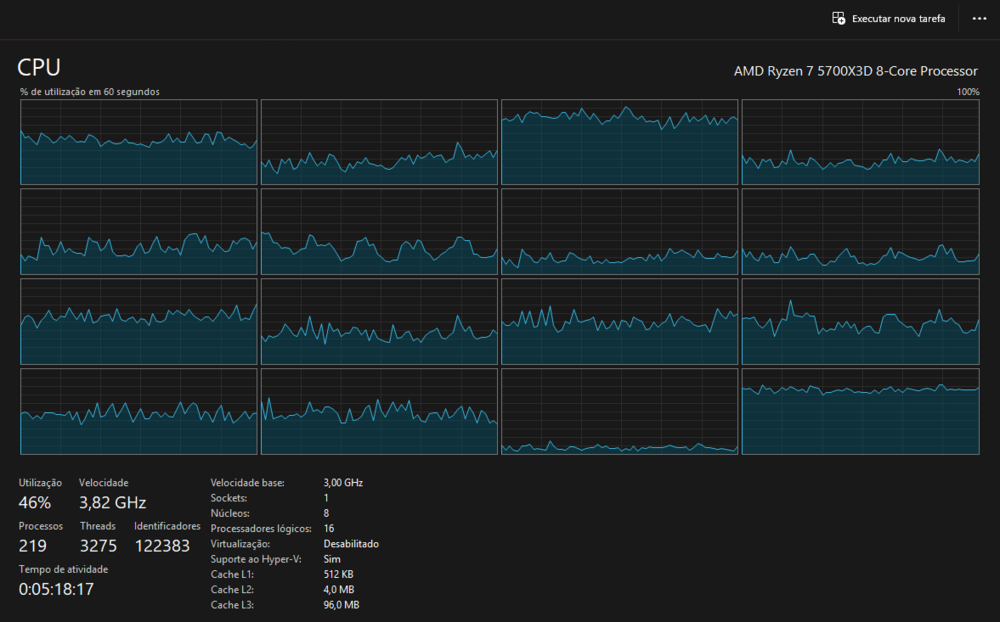The height and width of the screenshot is (622, 1000).
Task: Click the 219 processes count
Action: [x=33, y=546]
